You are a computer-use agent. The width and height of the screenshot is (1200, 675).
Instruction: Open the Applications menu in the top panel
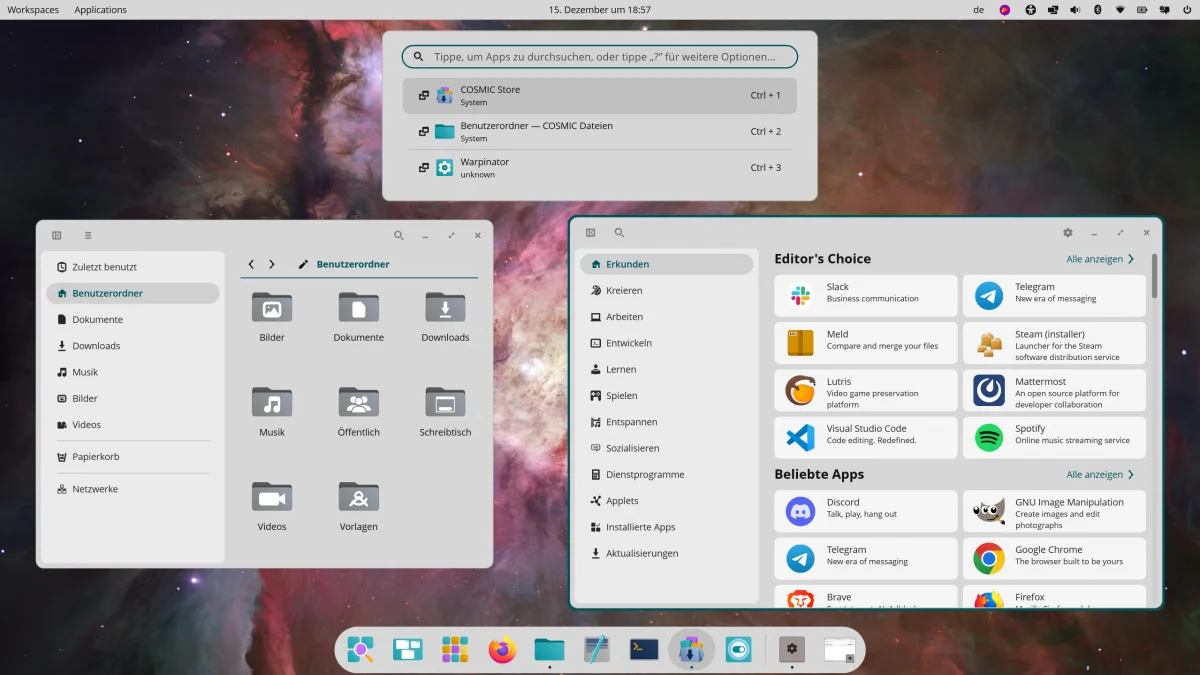coord(100,10)
